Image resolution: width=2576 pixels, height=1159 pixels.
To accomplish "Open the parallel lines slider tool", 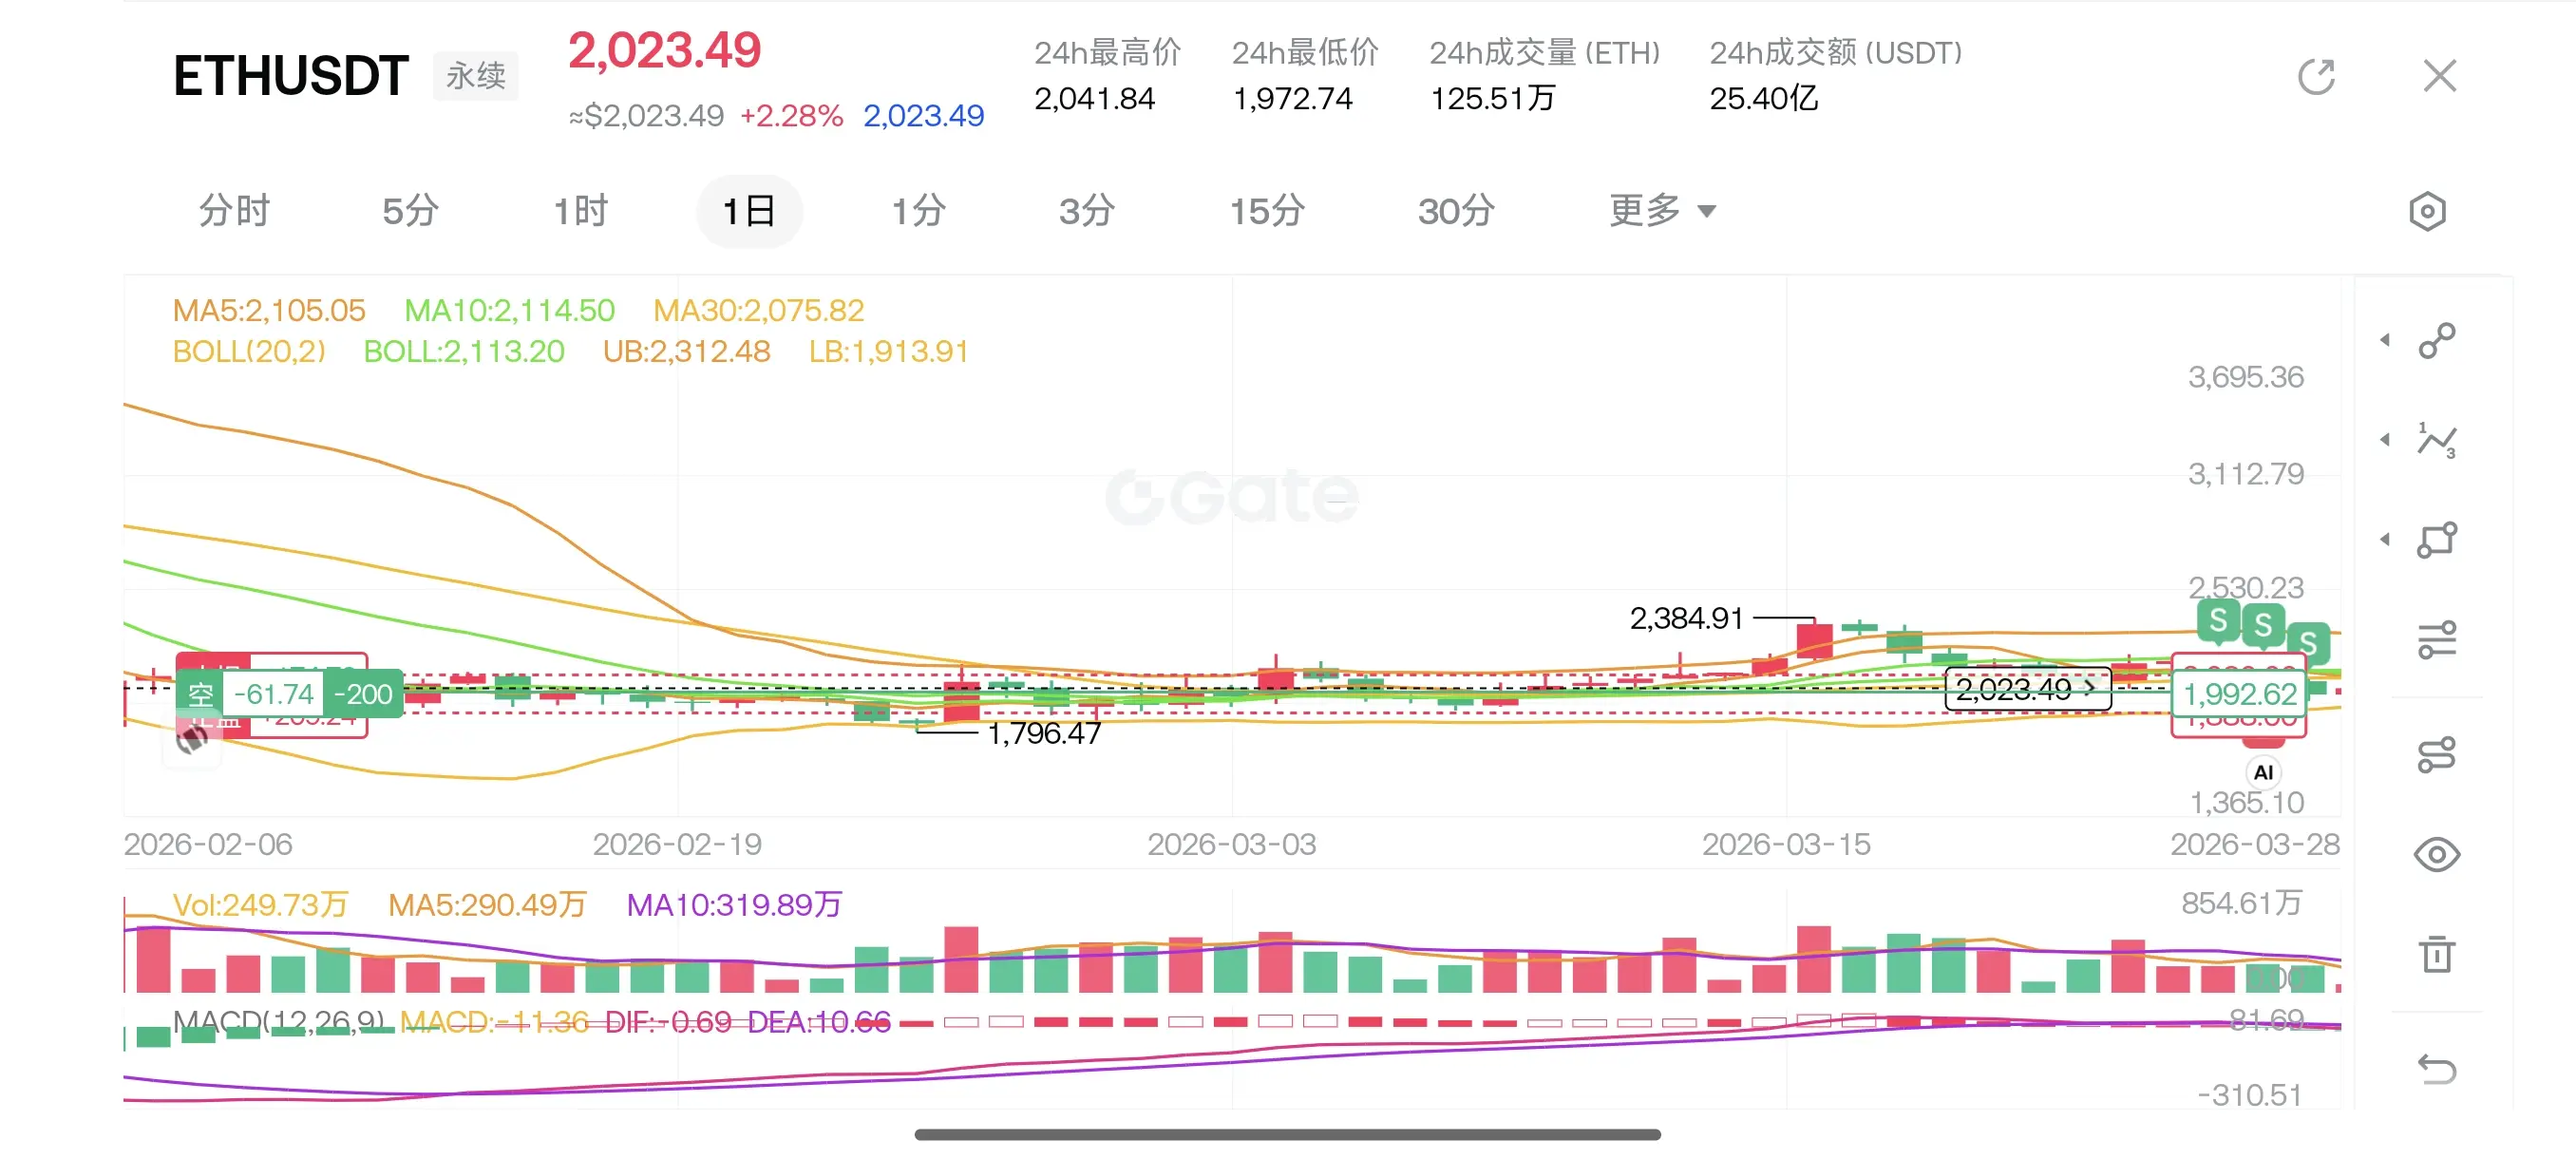I will click(x=2436, y=640).
